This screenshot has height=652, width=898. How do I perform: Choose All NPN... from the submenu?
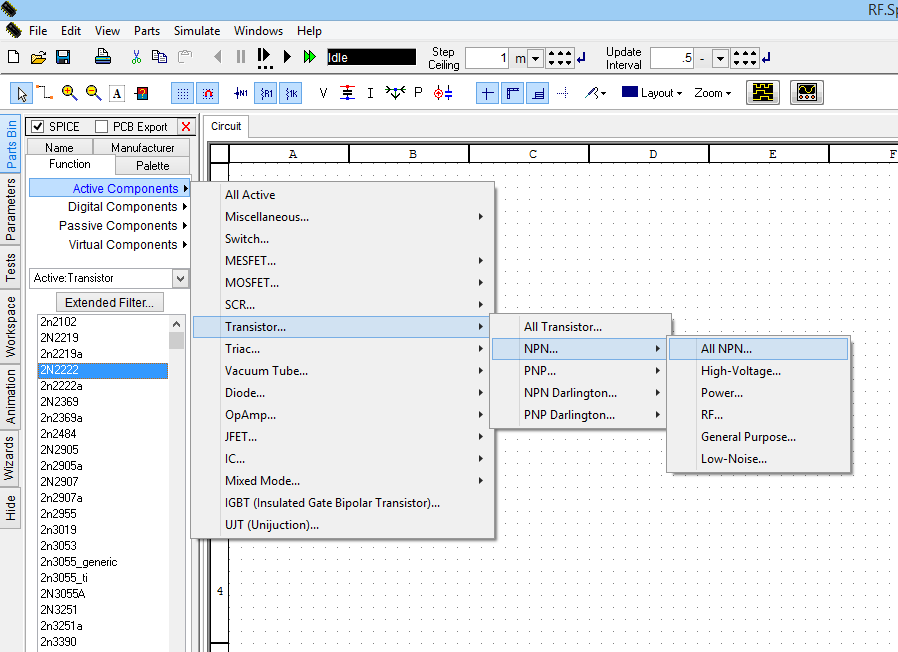pos(726,349)
